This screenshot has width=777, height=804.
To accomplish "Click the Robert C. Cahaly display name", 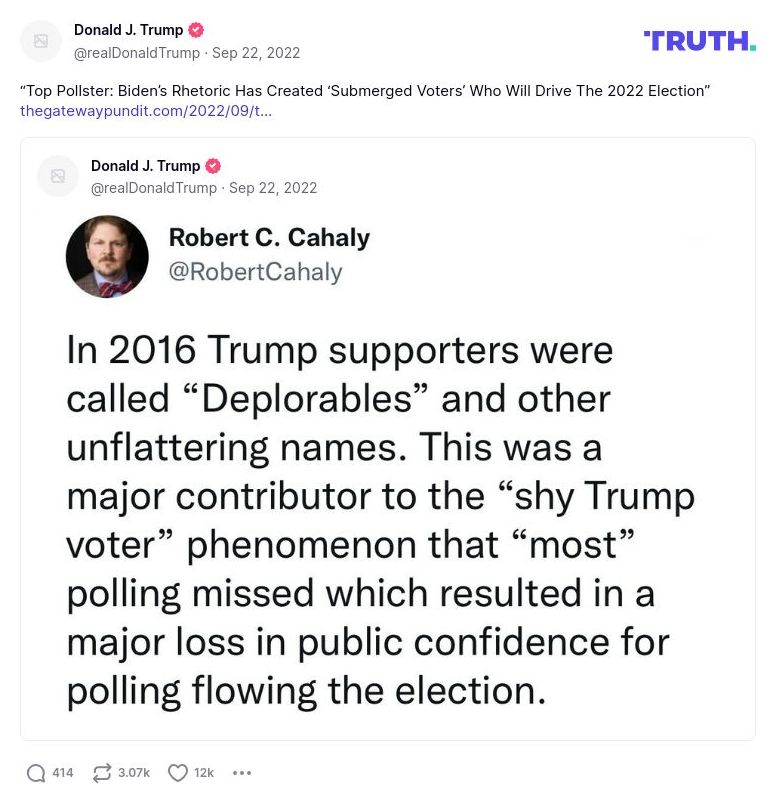I will (x=270, y=239).
